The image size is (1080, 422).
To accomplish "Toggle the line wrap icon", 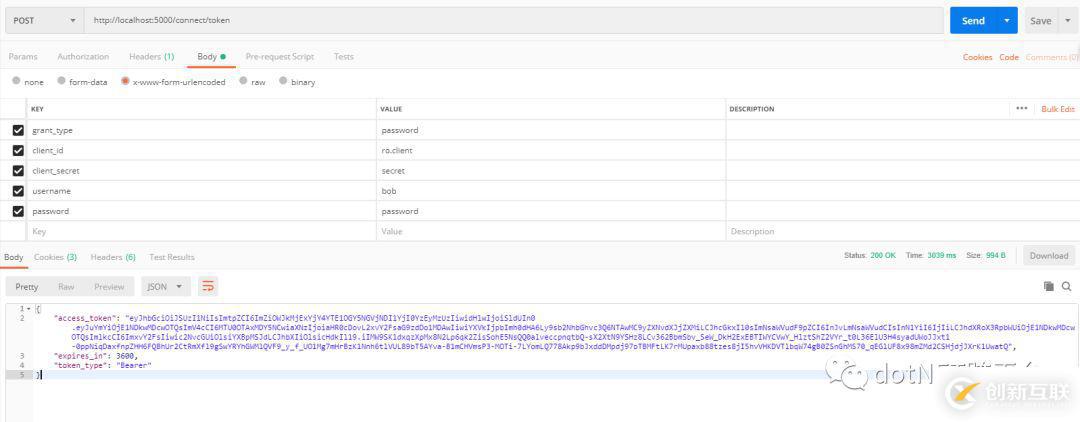I will 207,286.
